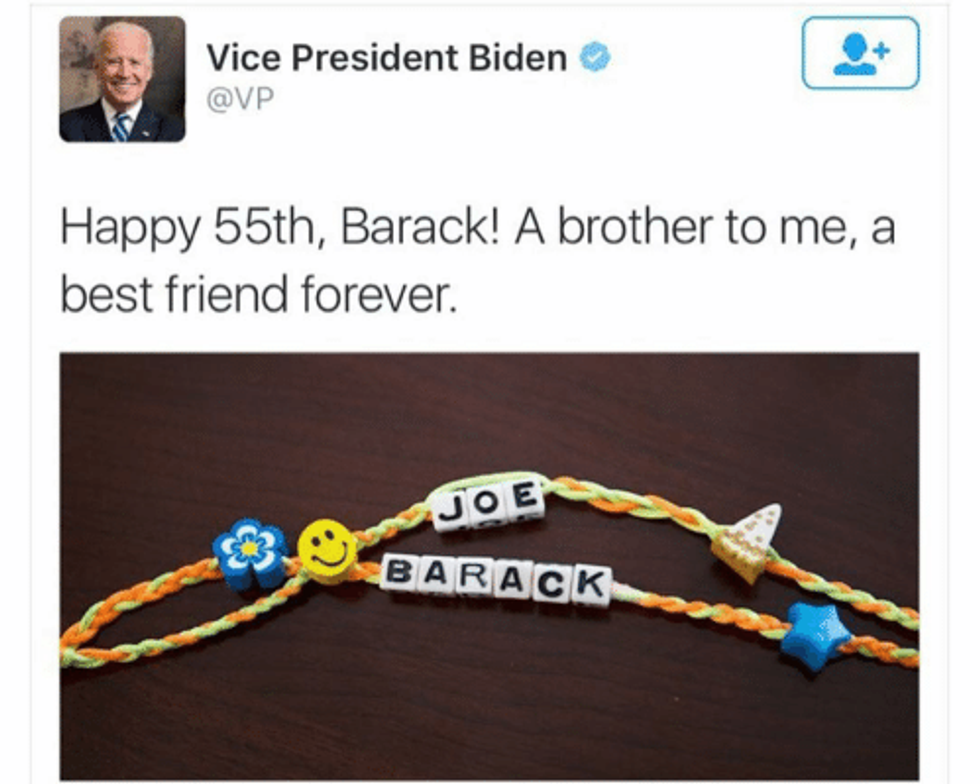Click the BARACK letter beads
The image size is (980, 784).
click(x=496, y=578)
